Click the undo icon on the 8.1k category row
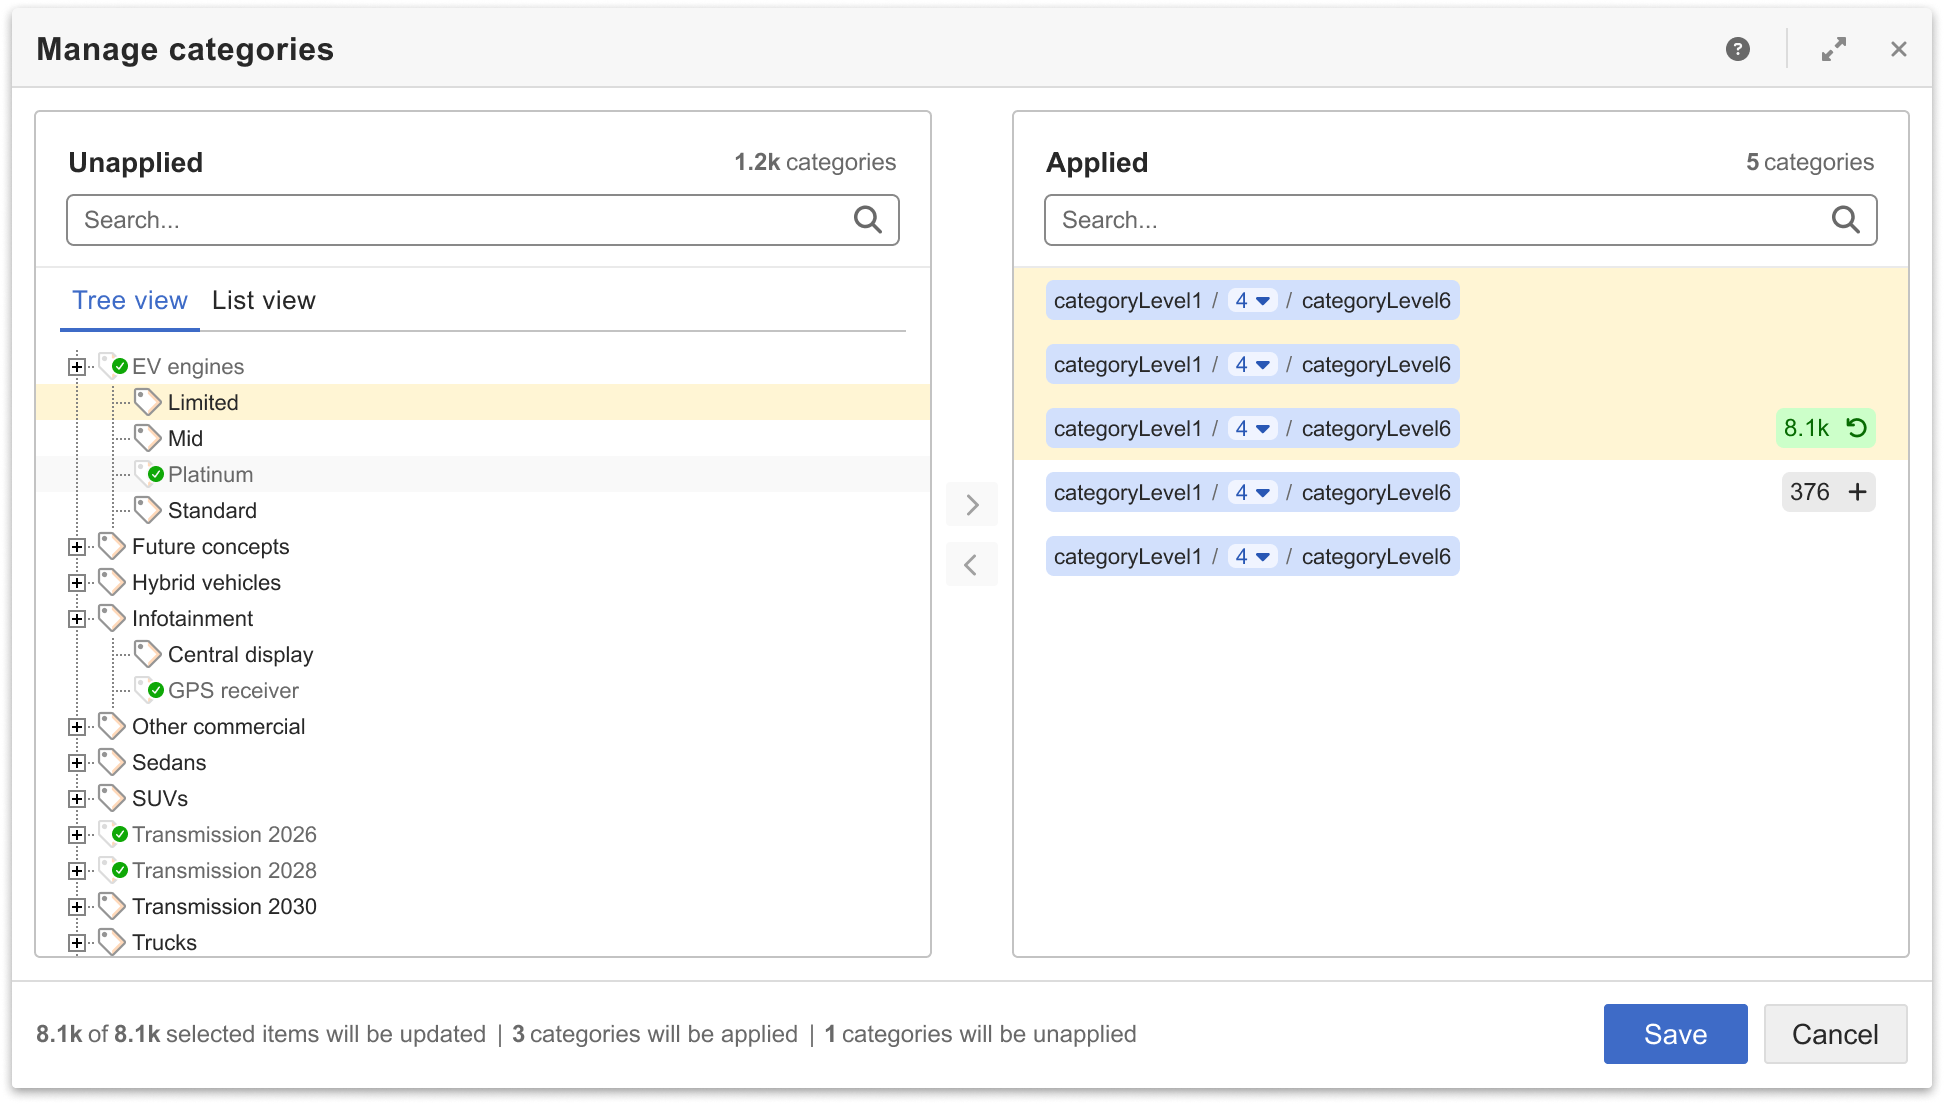This screenshot has height=1104, width=1944. coord(1858,428)
